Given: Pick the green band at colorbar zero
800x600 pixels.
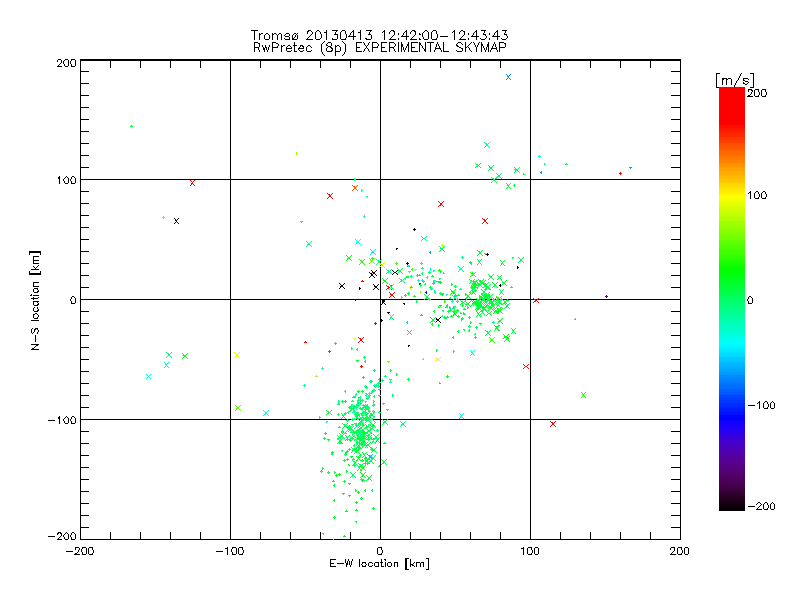Looking at the screenshot, I should (732, 300).
